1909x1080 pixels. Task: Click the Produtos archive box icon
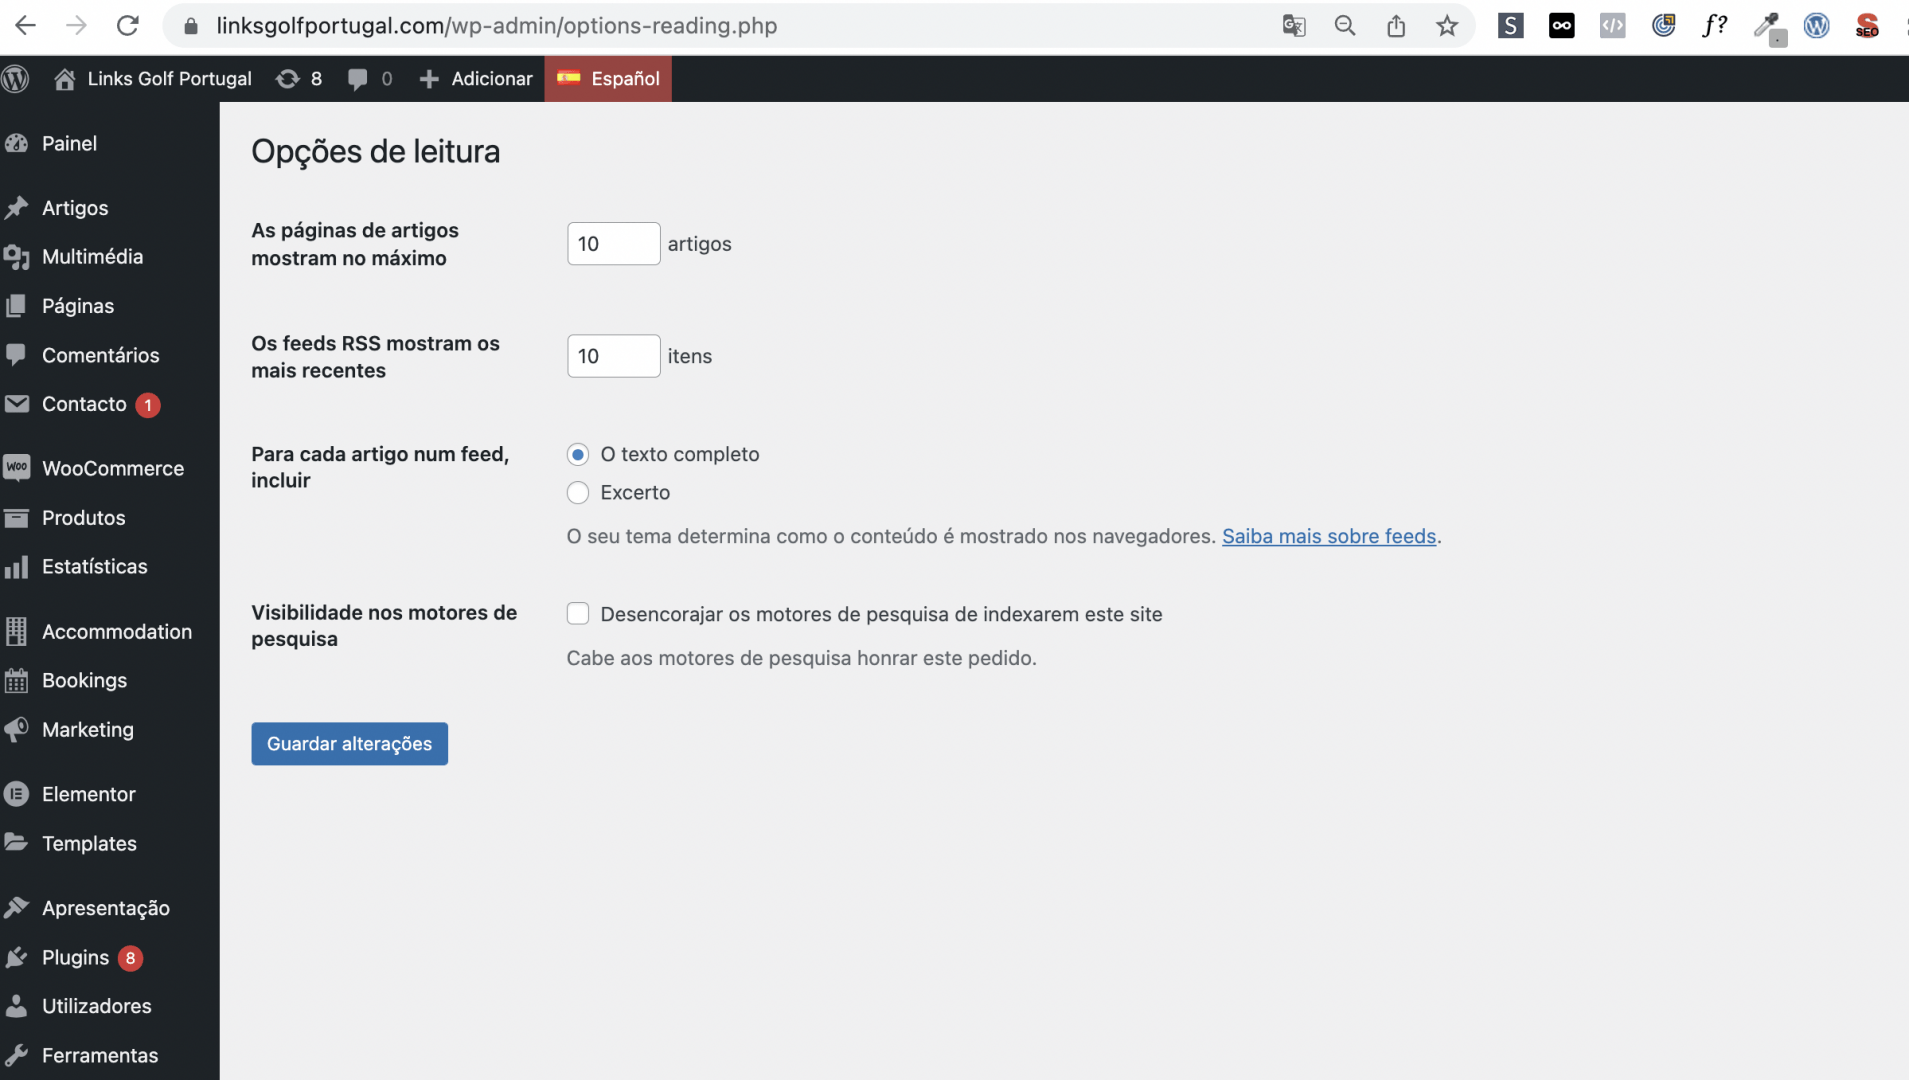(x=16, y=518)
